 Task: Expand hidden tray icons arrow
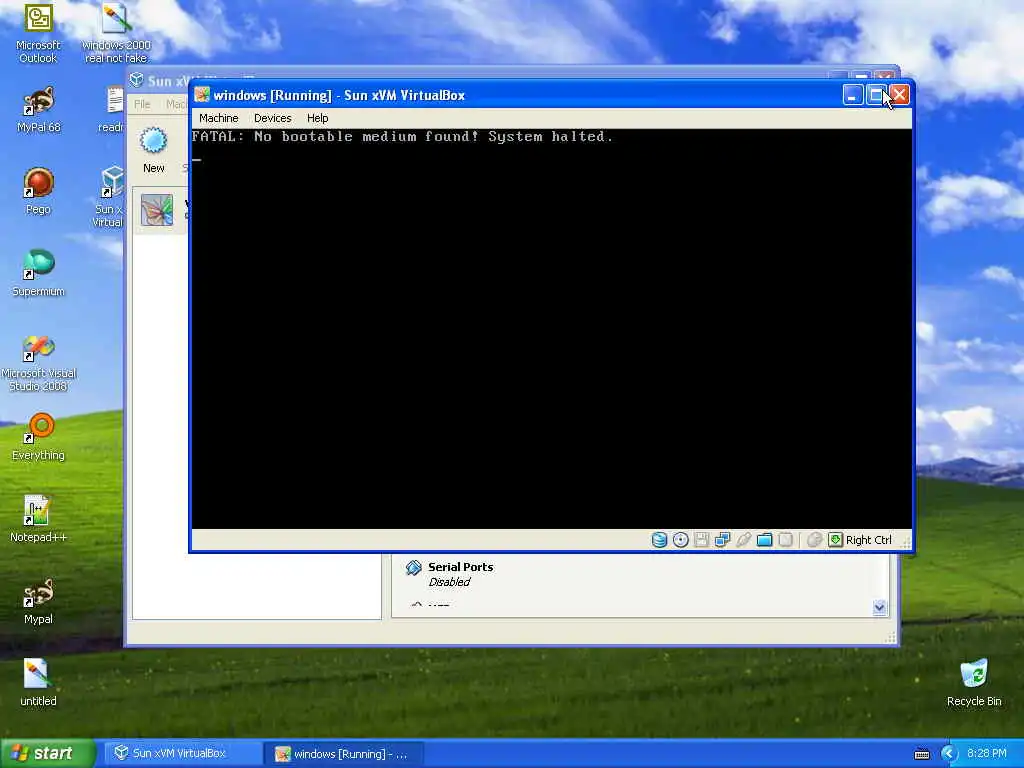tap(948, 754)
